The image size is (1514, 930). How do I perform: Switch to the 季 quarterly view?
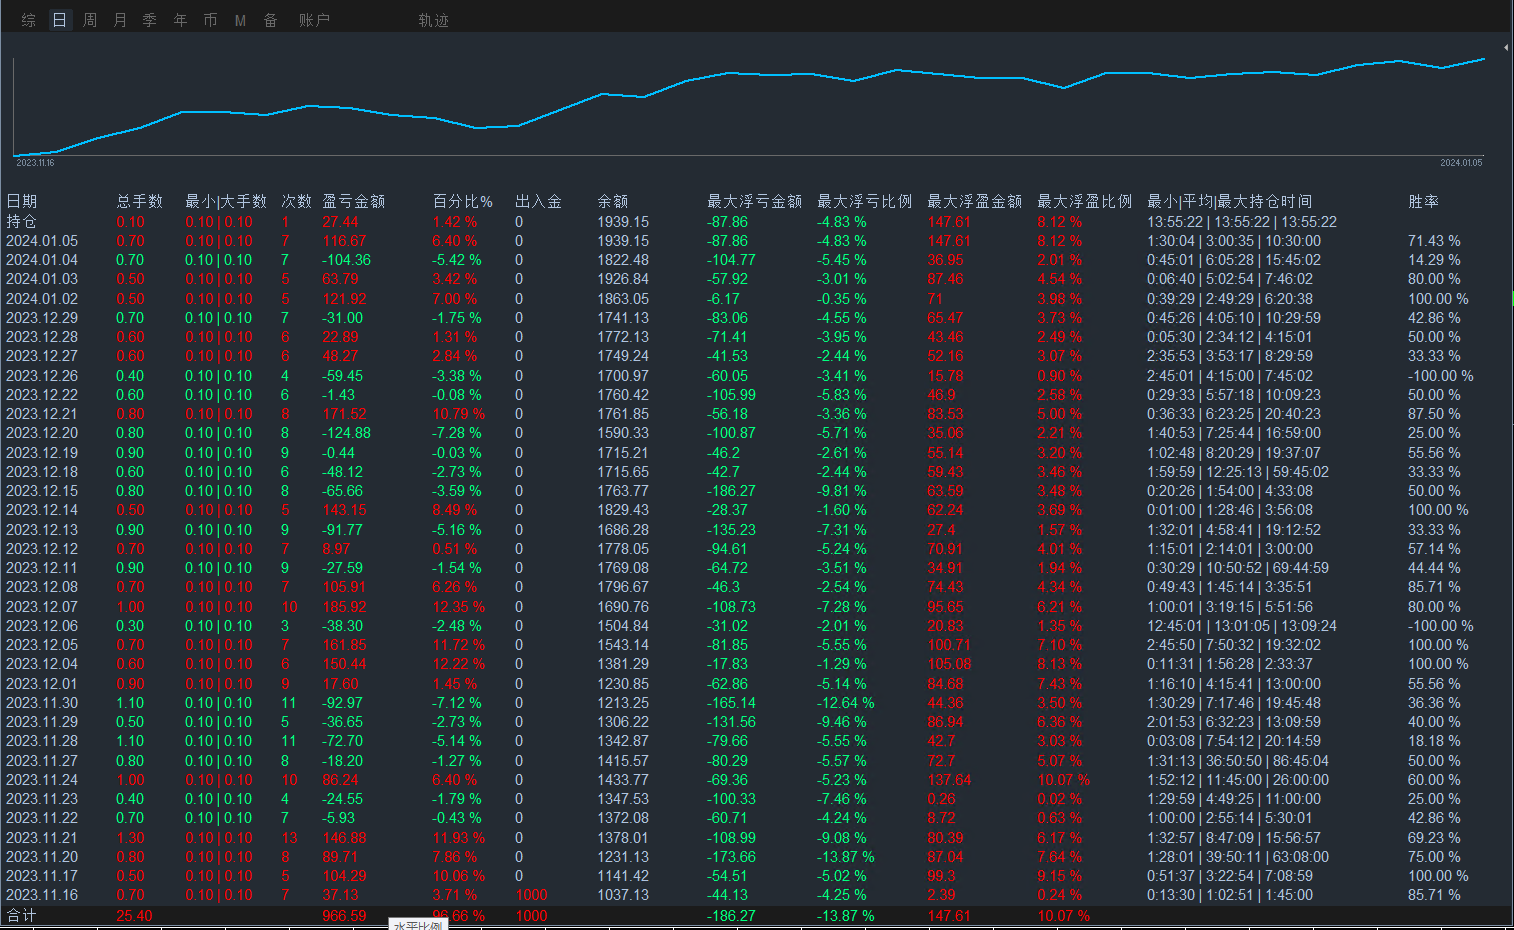pos(150,20)
